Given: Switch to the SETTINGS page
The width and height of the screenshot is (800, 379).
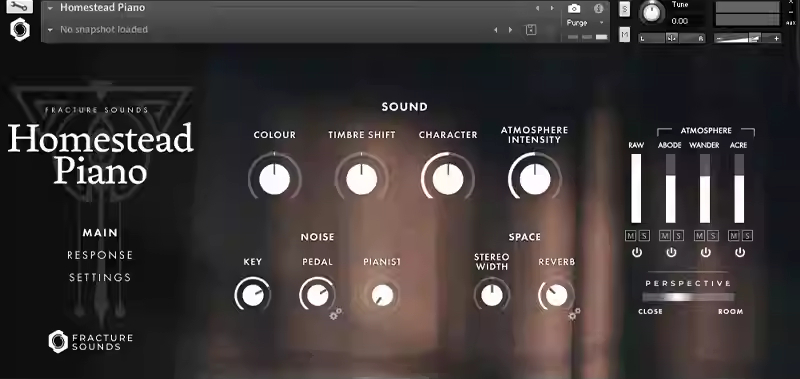Looking at the screenshot, I should 100,277.
